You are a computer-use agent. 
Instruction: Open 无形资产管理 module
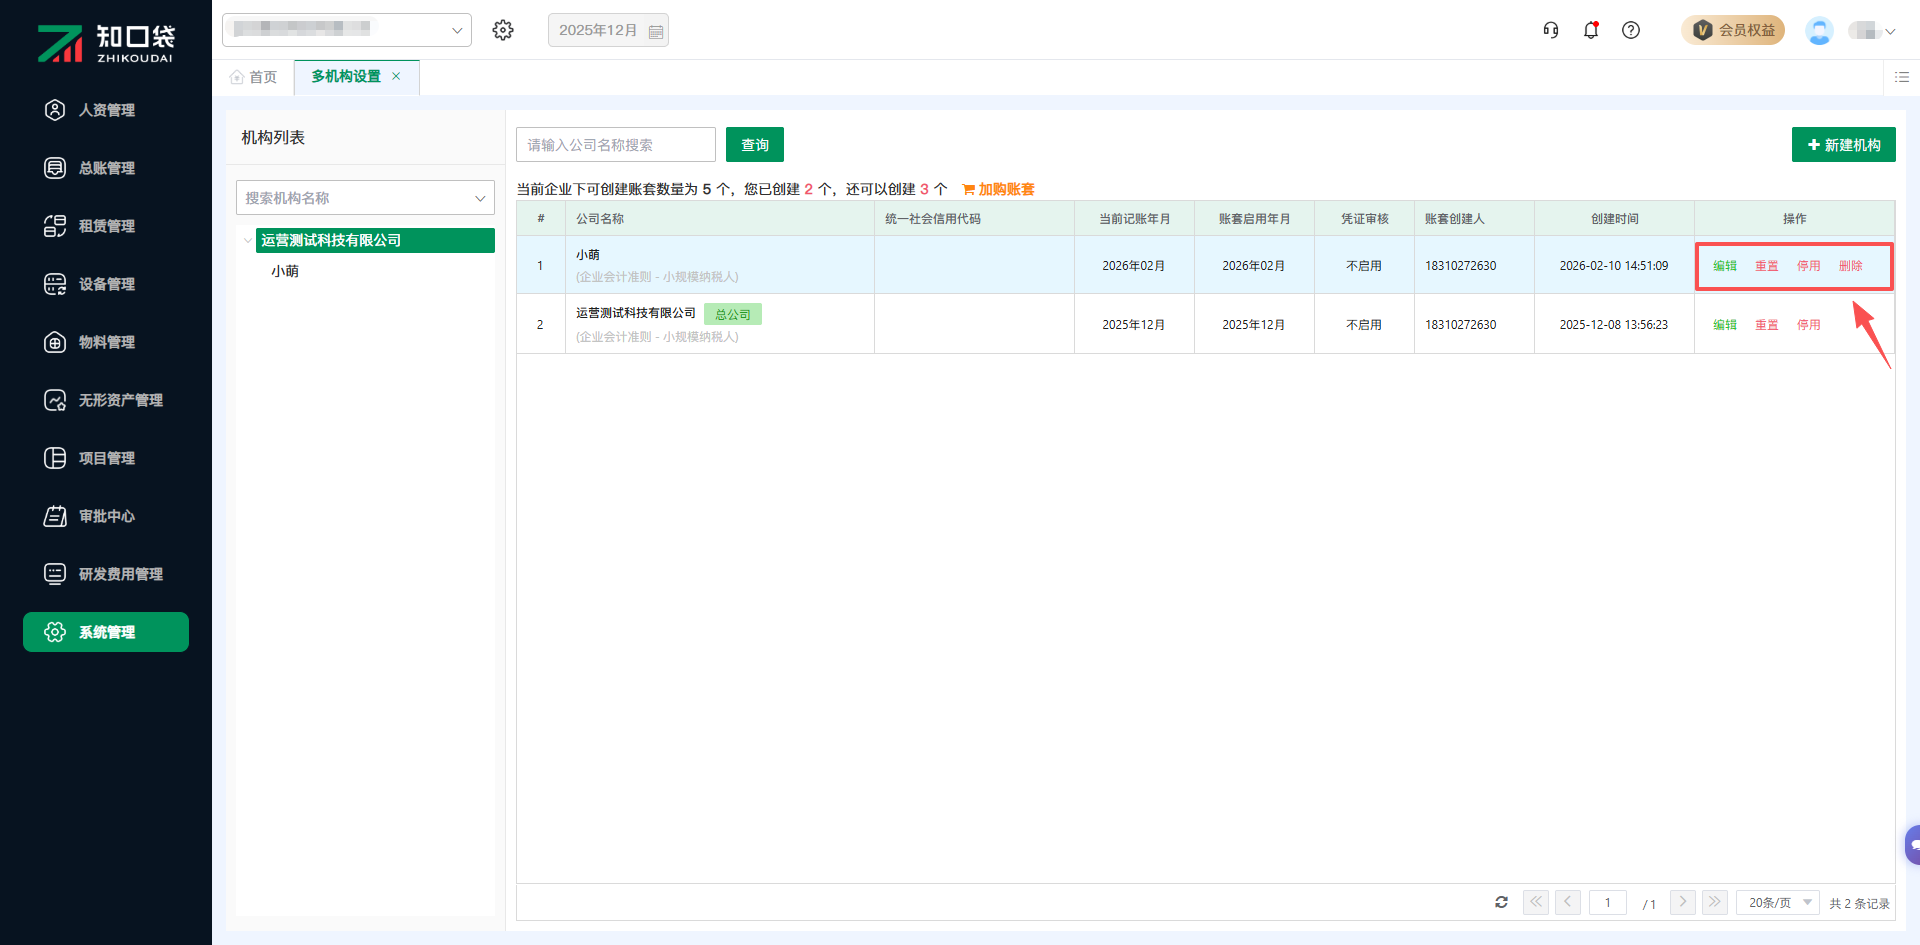click(106, 400)
